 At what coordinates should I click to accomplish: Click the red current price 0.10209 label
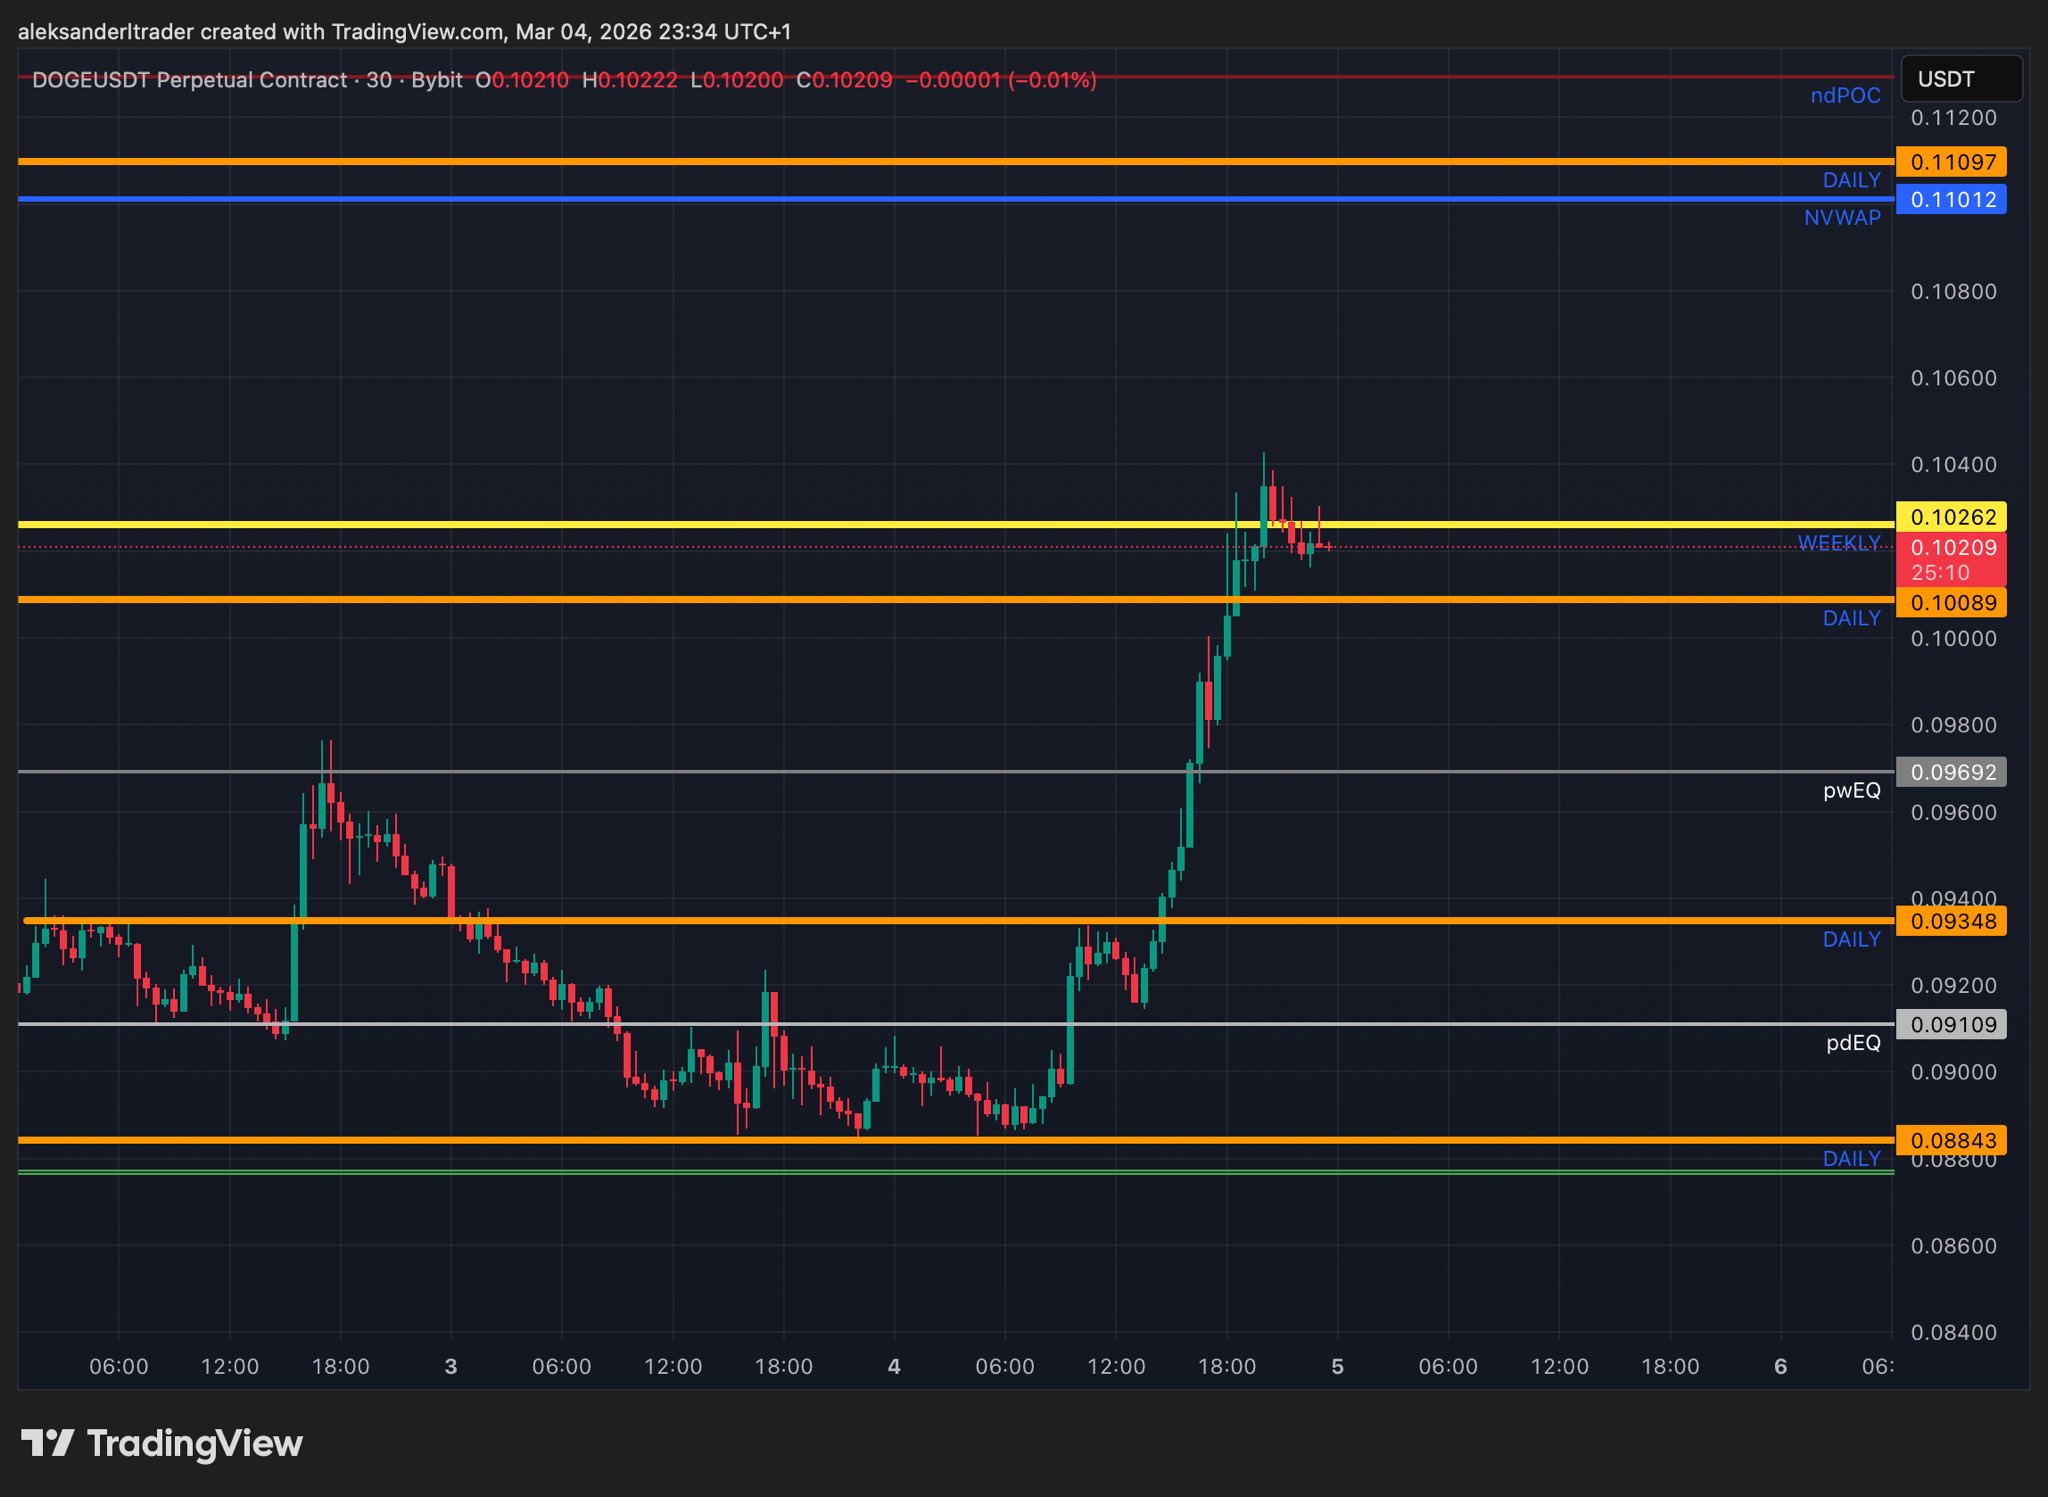point(1951,548)
